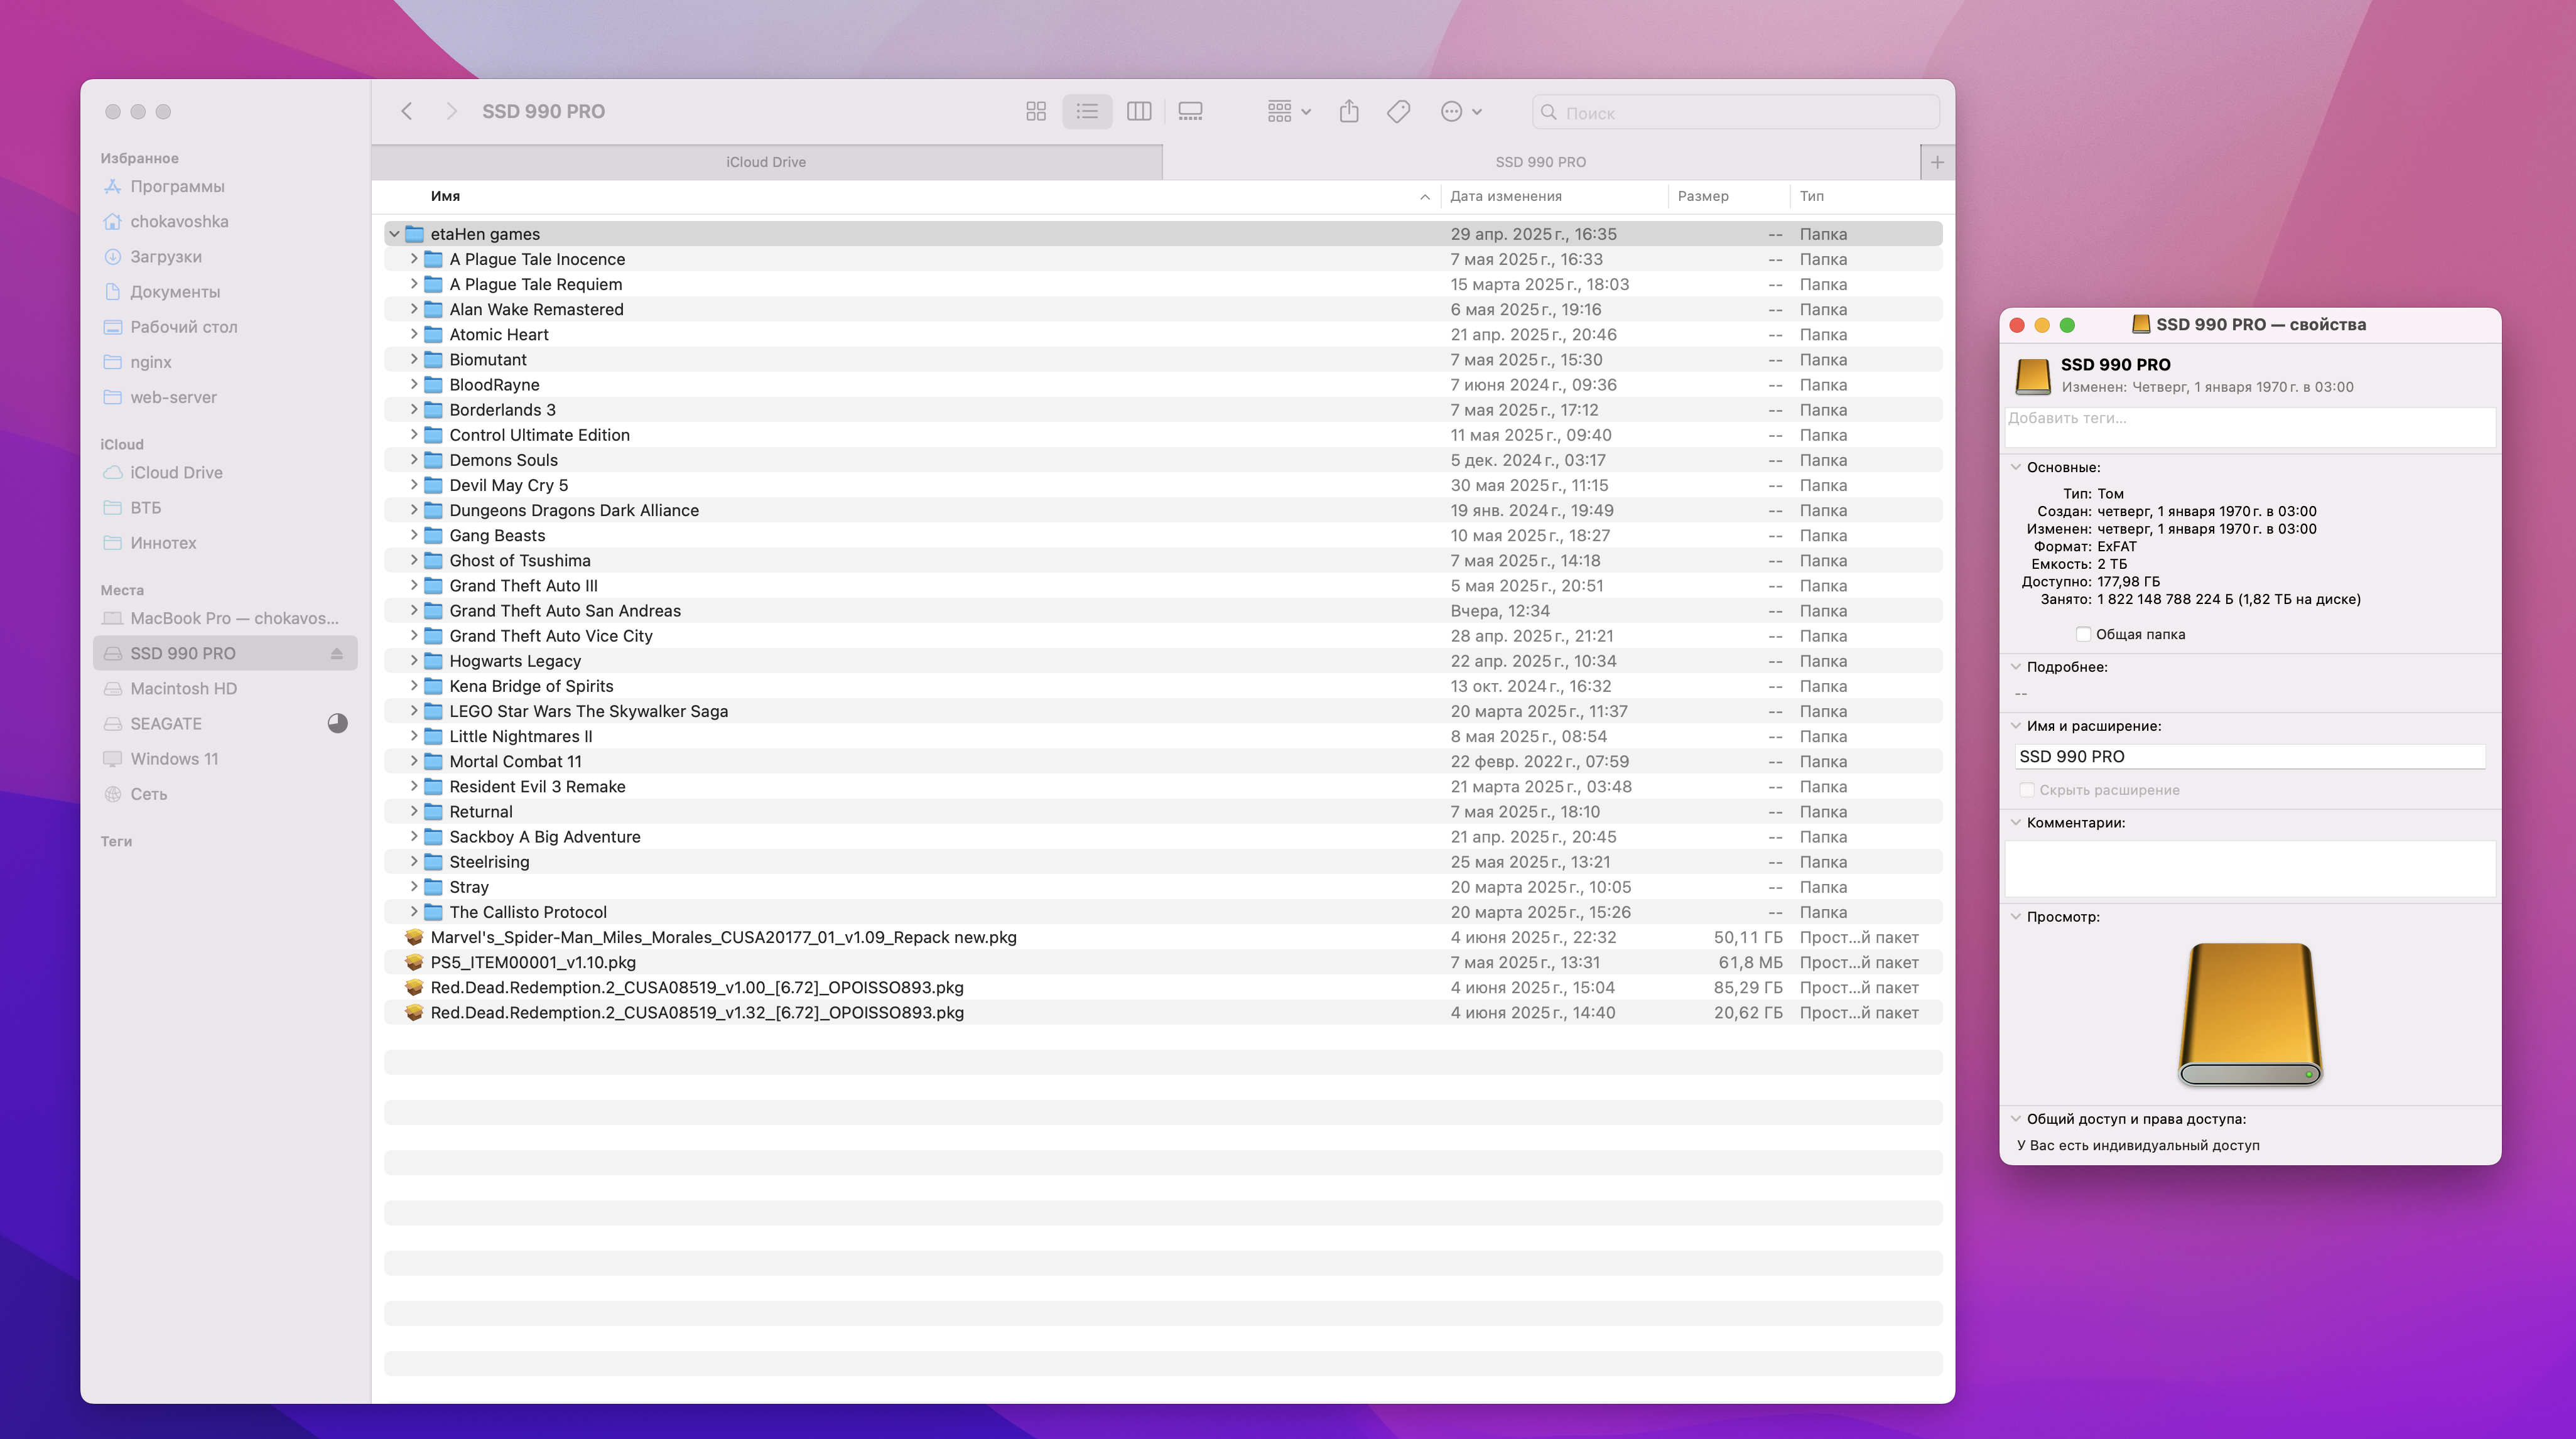2576x1439 pixels.
Task: Open Загрузки in the sidebar
Action: (x=166, y=257)
